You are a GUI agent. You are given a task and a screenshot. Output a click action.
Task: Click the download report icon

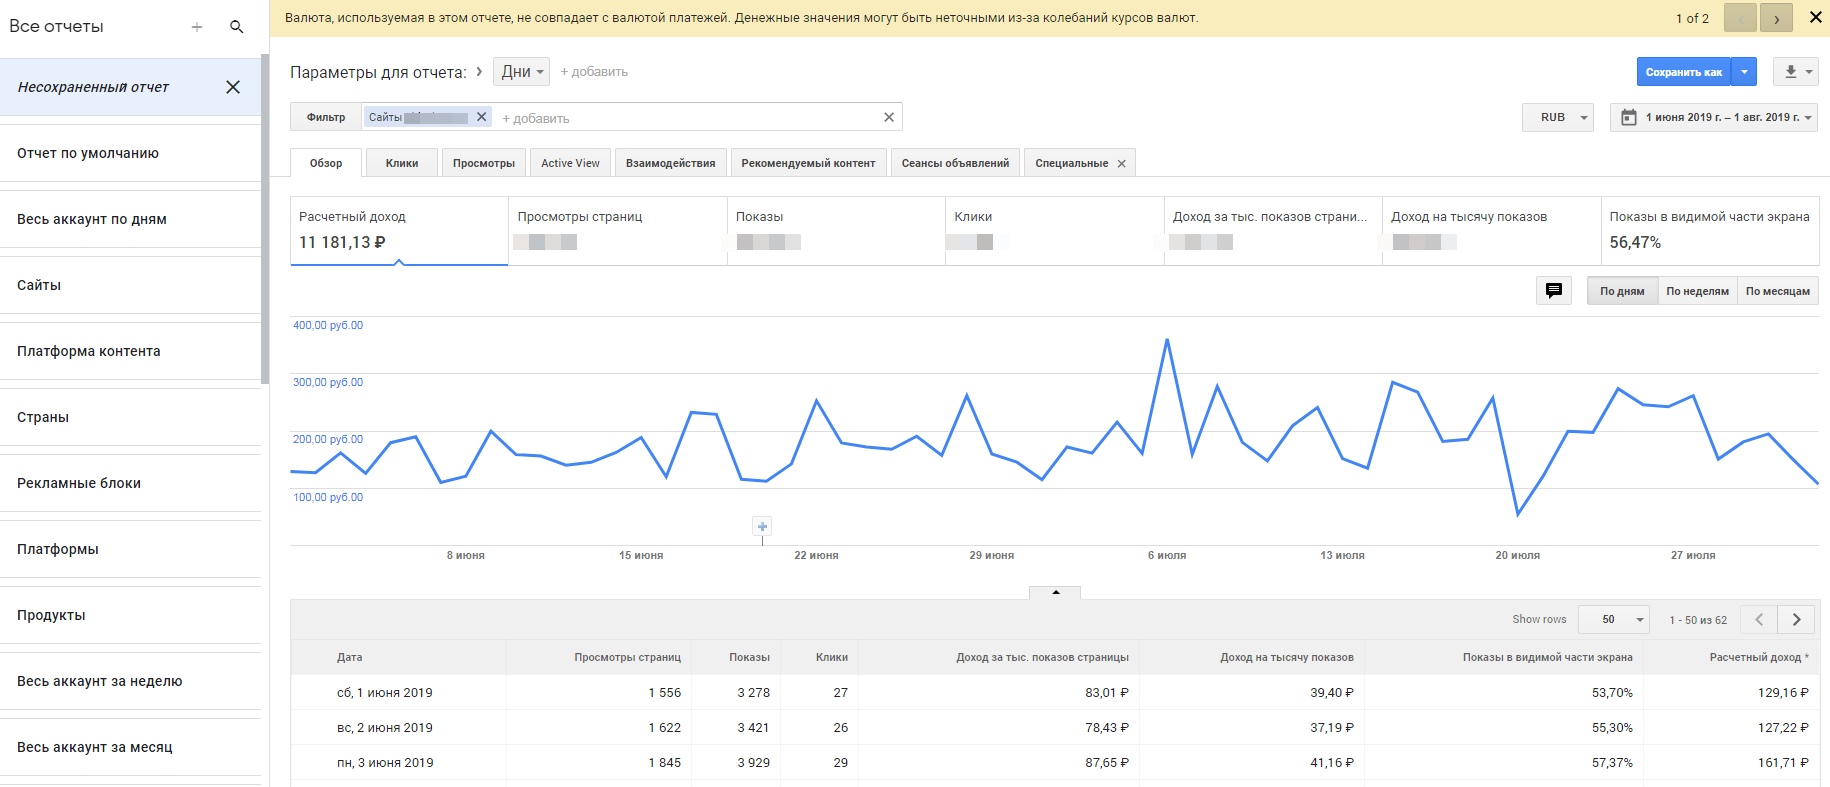coord(1791,72)
